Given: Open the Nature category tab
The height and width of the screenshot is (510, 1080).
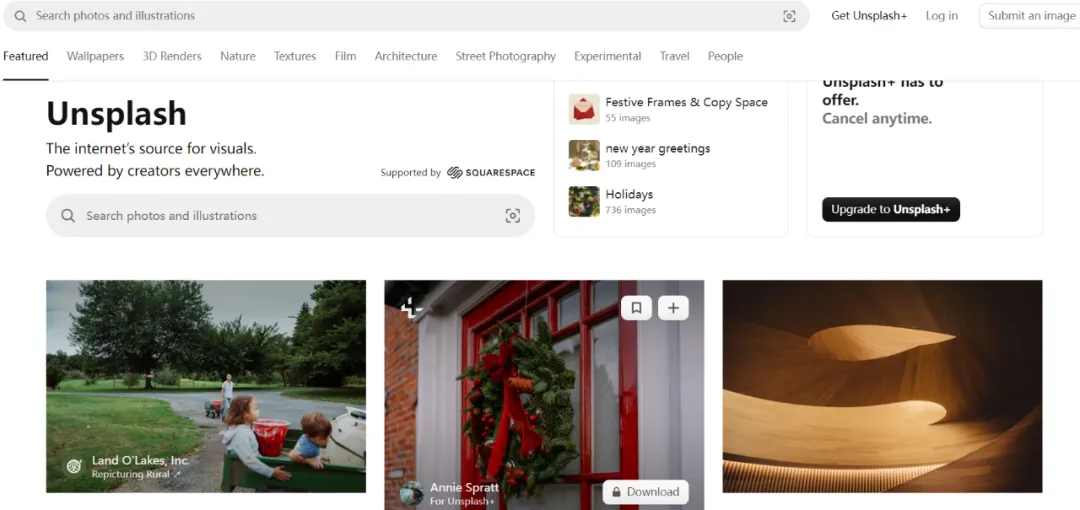Looking at the screenshot, I should point(238,57).
